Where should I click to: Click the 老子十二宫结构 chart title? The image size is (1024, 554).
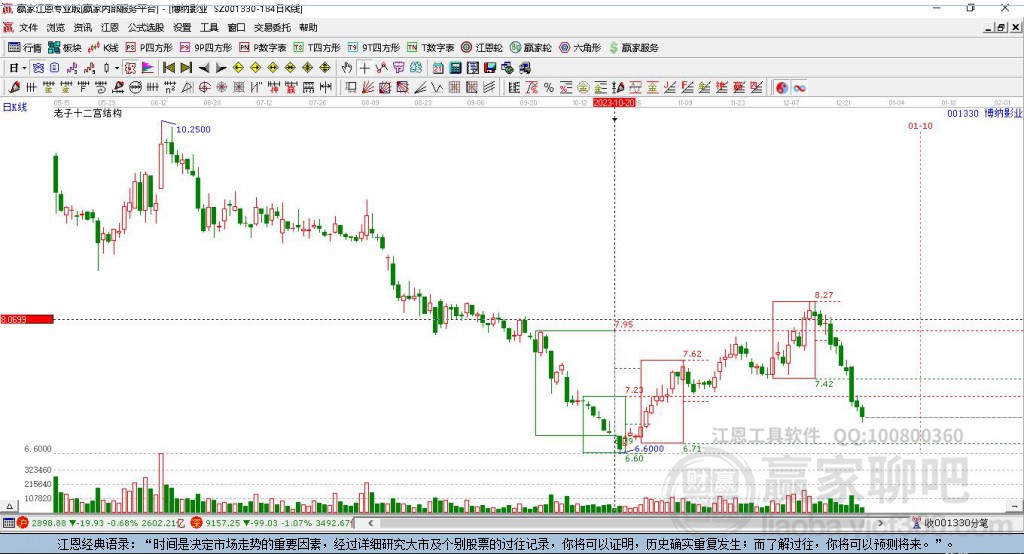[88, 113]
